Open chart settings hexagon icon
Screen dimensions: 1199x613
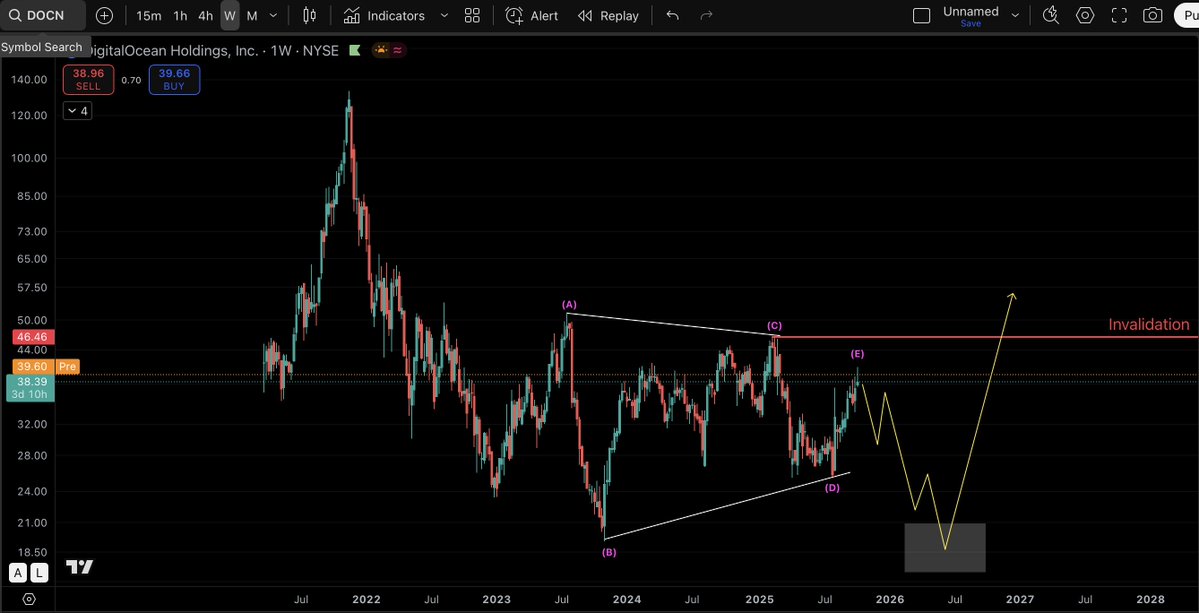point(1085,15)
